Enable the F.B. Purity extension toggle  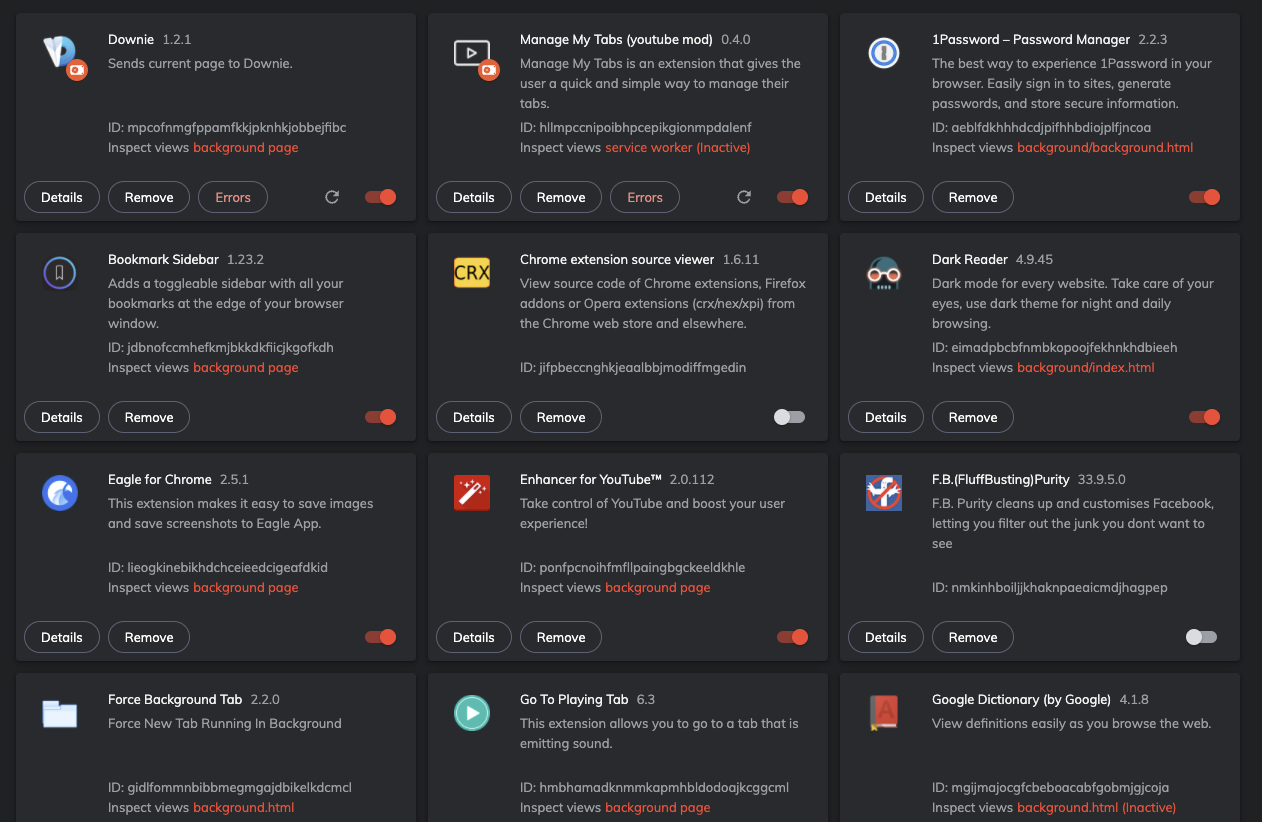[x=1202, y=637]
